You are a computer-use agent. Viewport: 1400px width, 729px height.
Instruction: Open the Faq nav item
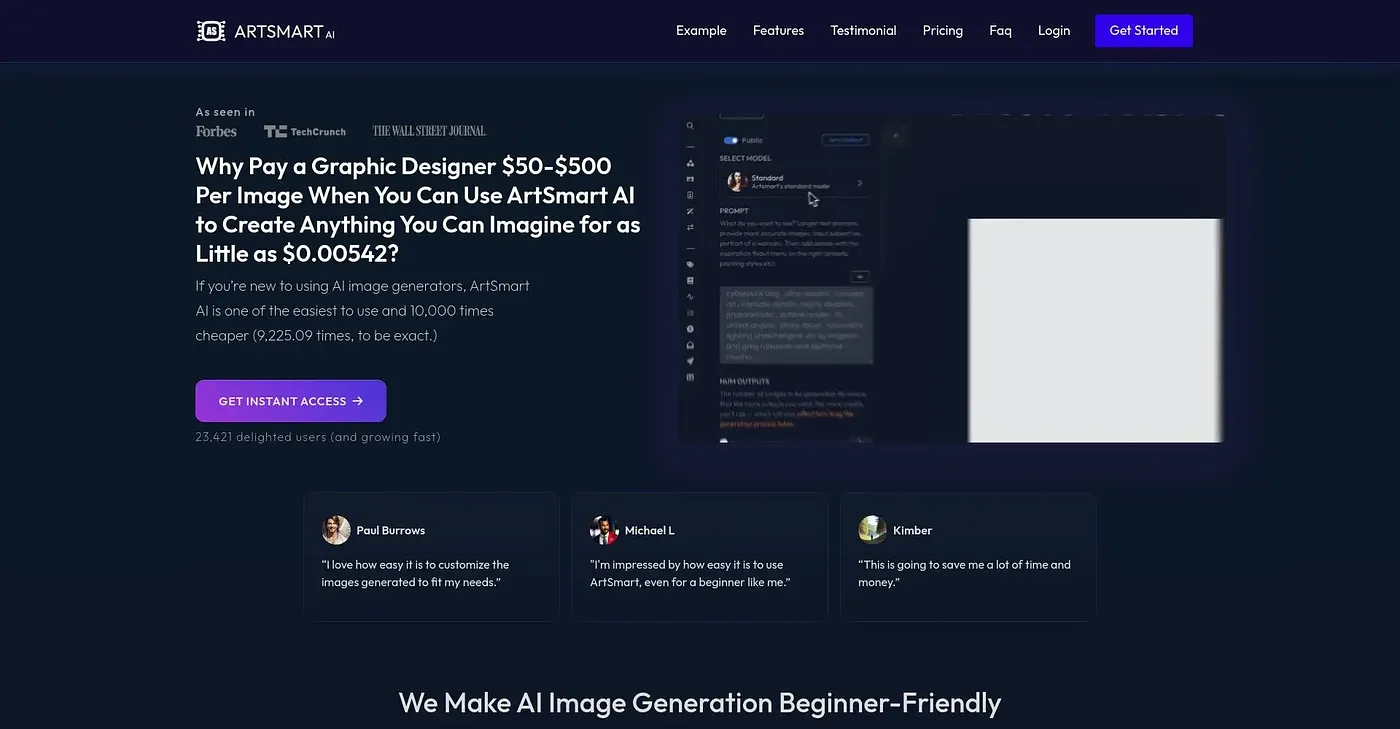click(1000, 31)
